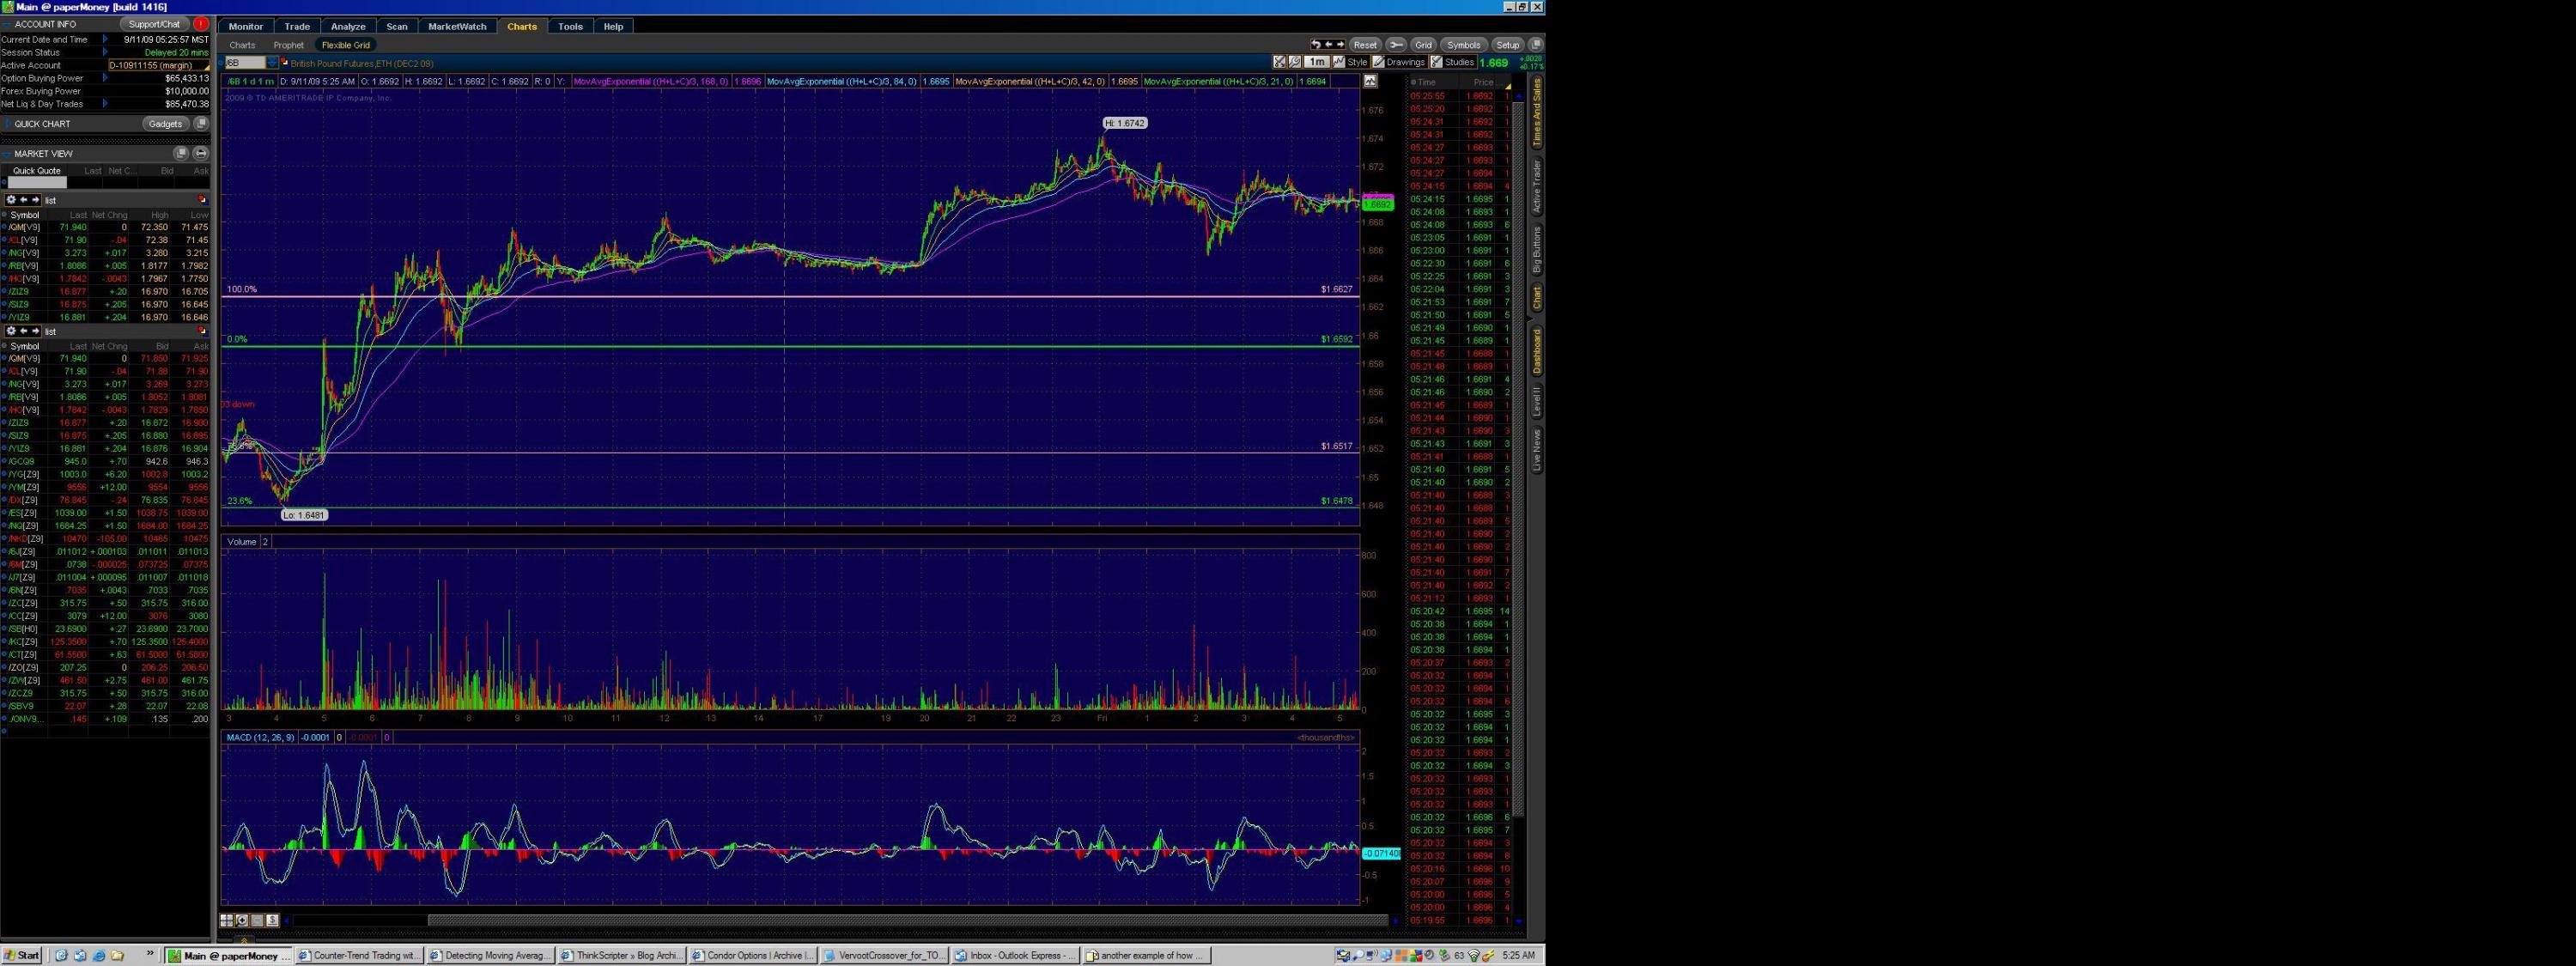The height and width of the screenshot is (966, 2576).
Task: Change the 1m timeframe button
Action: click(x=1317, y=62)
